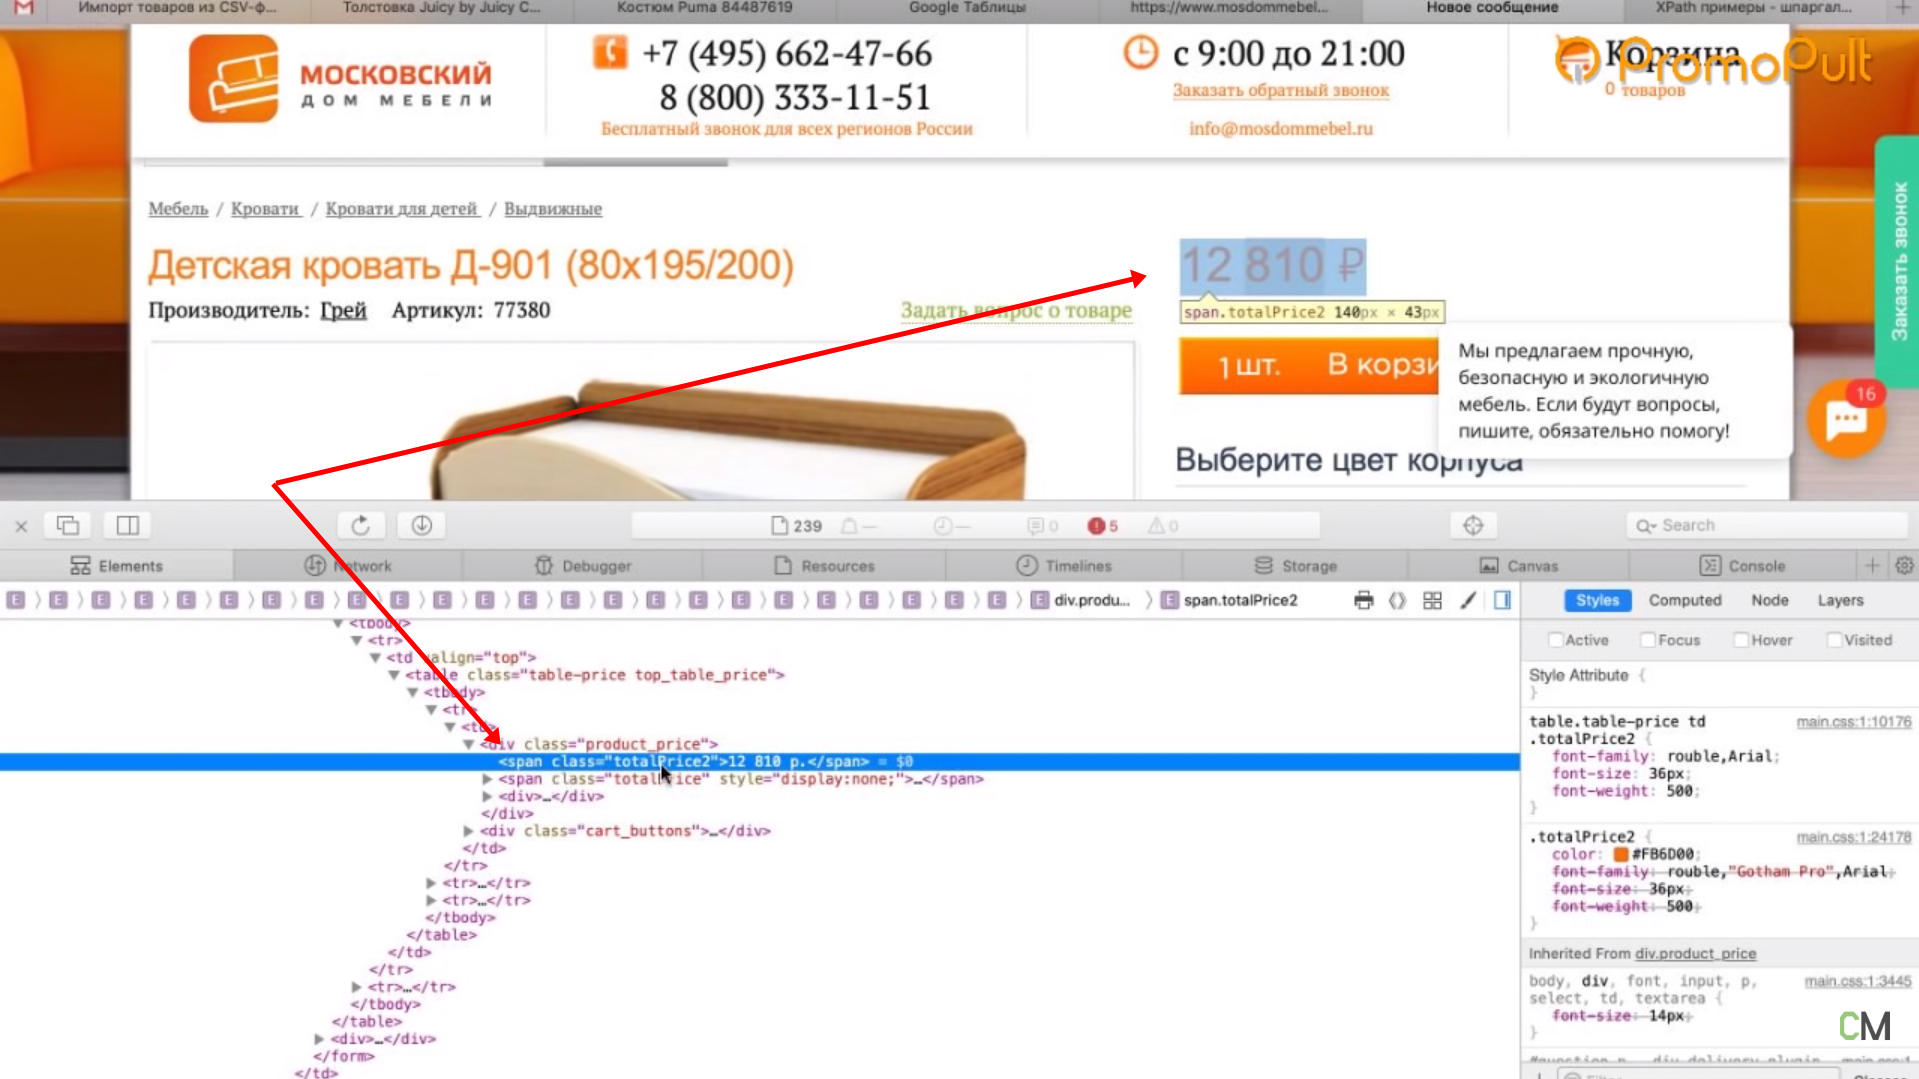The height and width of the screenshot is (1079, 1919).
Task: Enable the Hover pseudo-class checkbox
Action: tap(1741, 640)
